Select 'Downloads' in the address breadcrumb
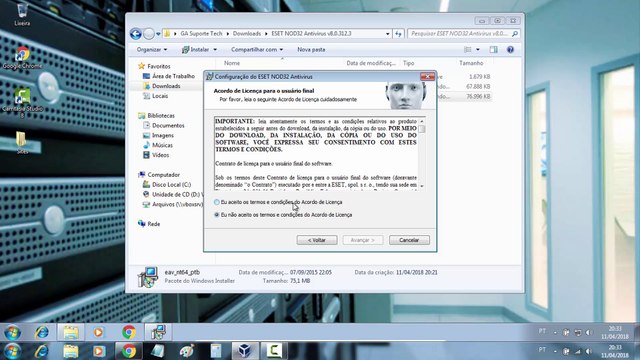 point(247,33)
